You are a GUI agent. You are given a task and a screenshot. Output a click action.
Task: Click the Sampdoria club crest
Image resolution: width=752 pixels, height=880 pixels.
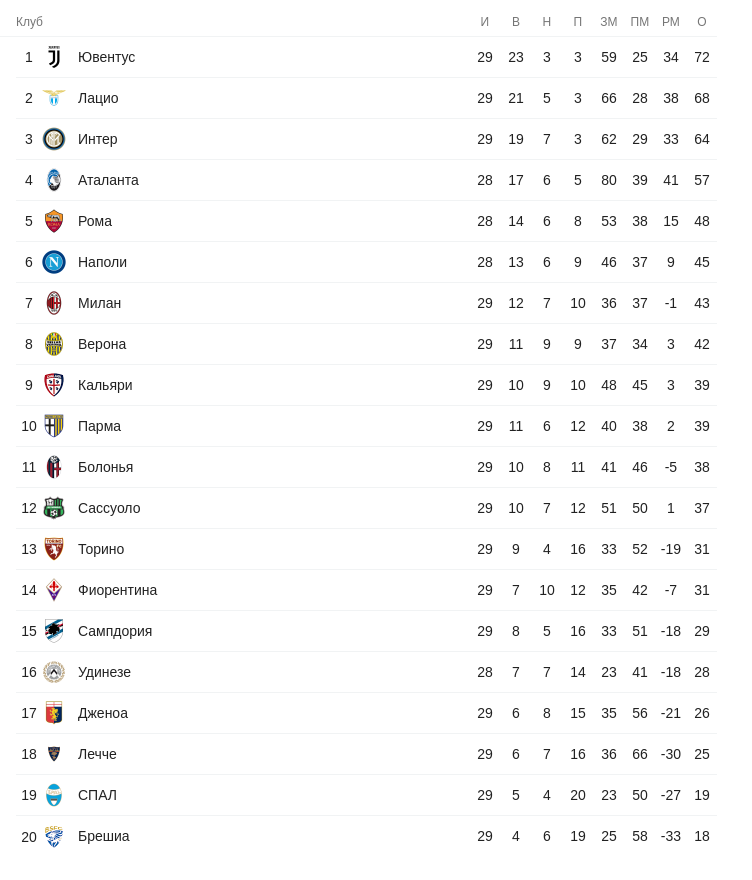click(x=54, y=631)
